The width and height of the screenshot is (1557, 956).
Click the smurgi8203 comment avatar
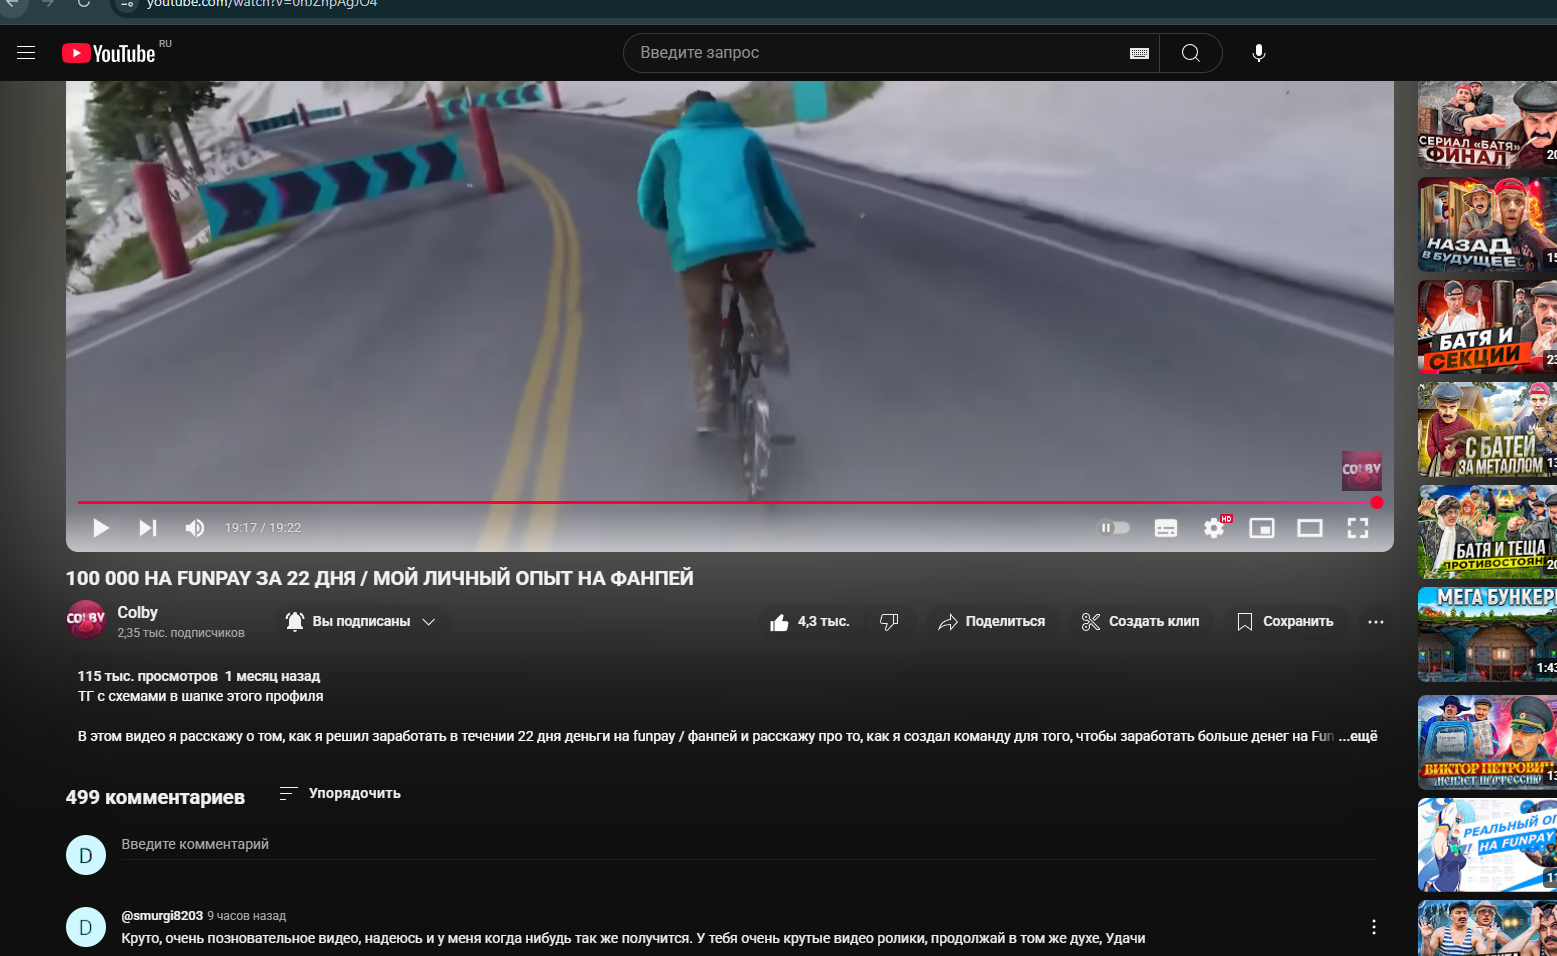pyautogui.click(x=86, y=927)
